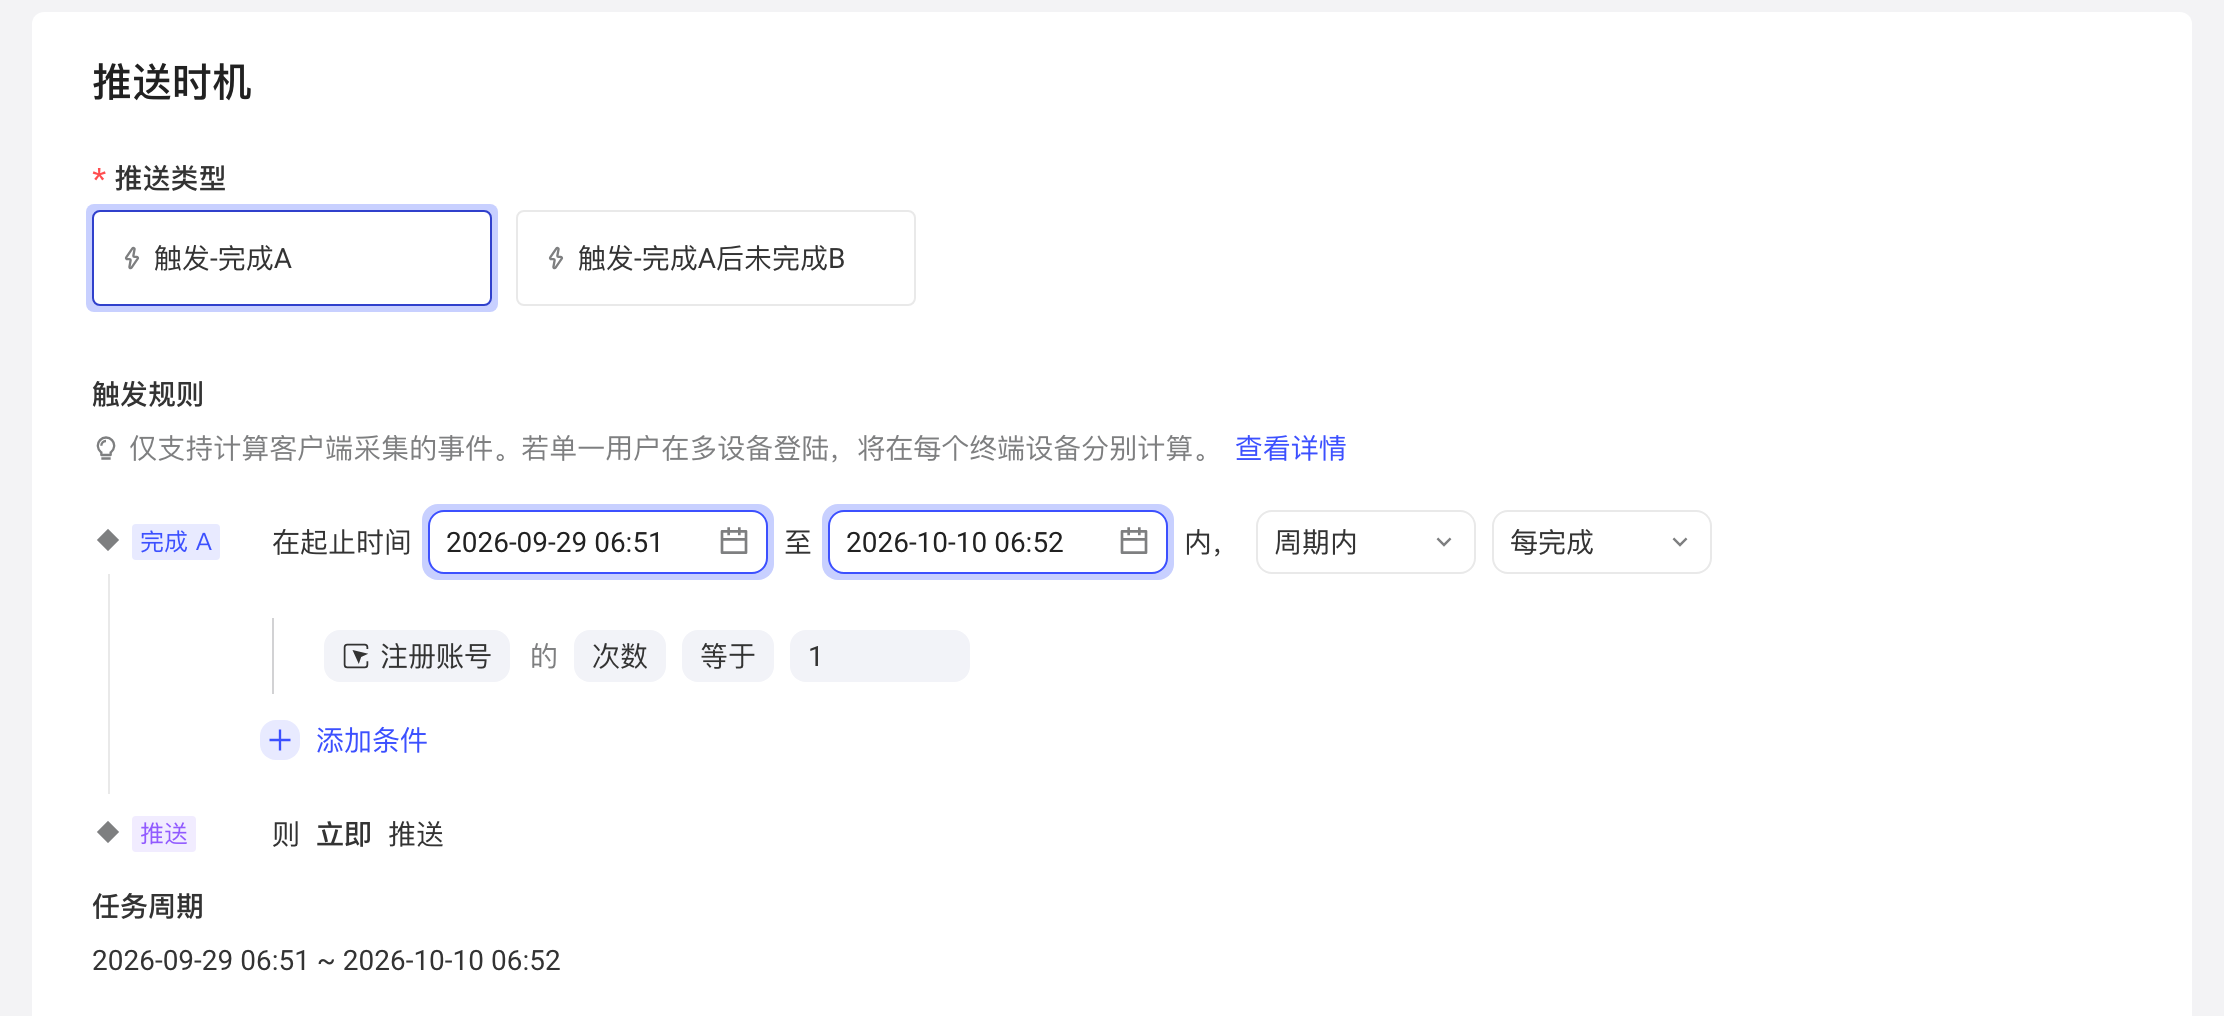Open the 等于 operator selector
Screen dimensions: 2224x1016
pos(728,656)
